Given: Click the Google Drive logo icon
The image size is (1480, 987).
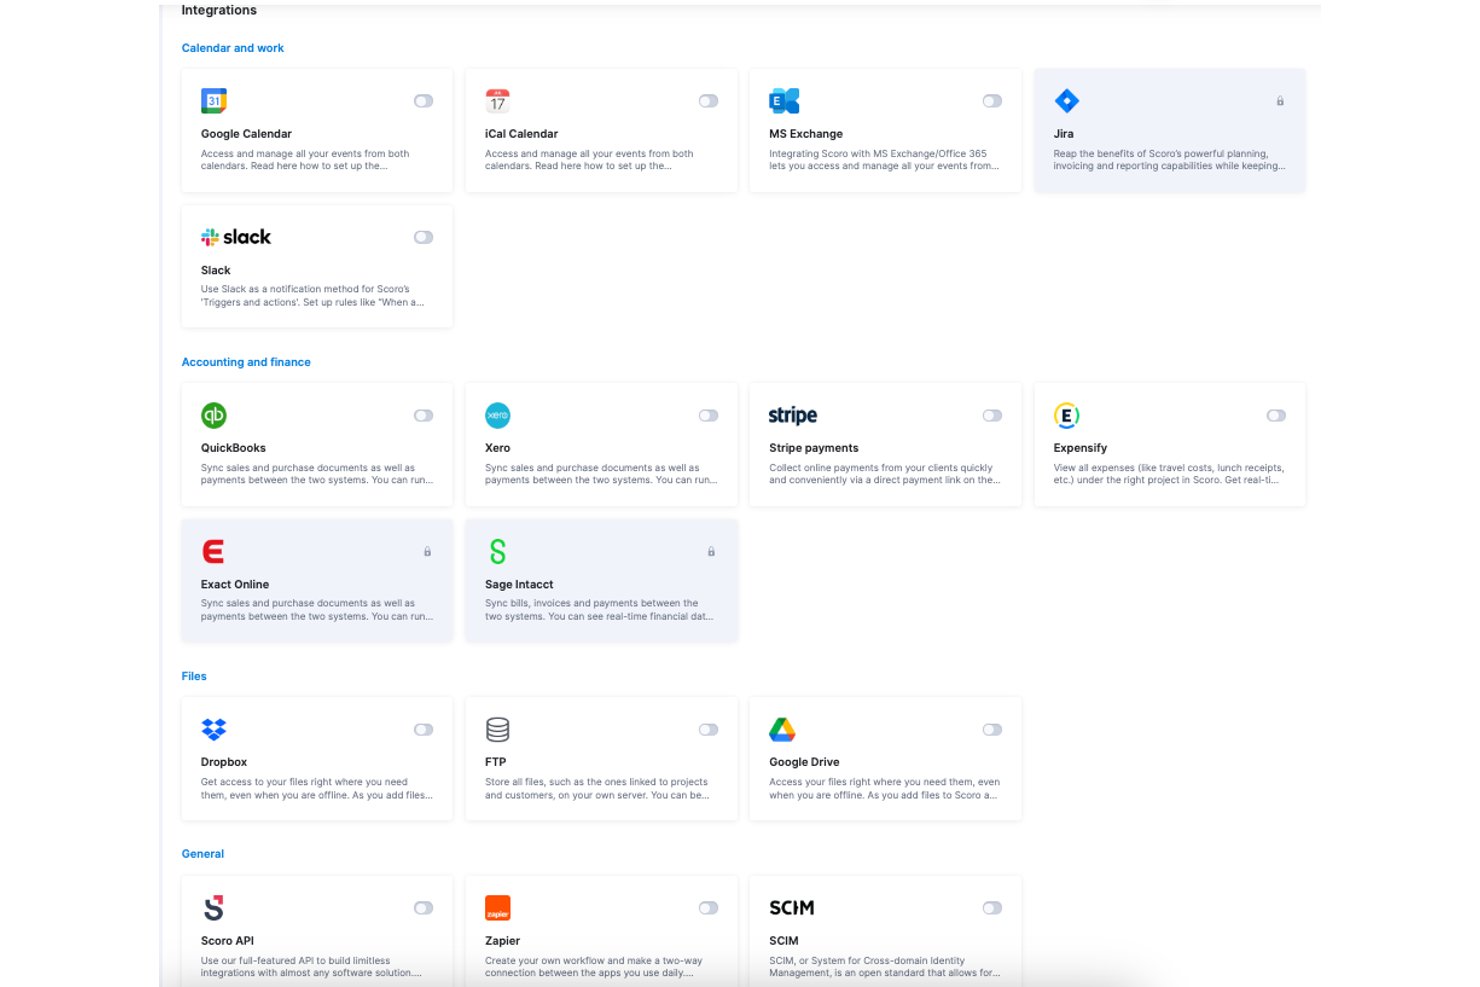Looking at the screenshot, I should coord(782,729).
